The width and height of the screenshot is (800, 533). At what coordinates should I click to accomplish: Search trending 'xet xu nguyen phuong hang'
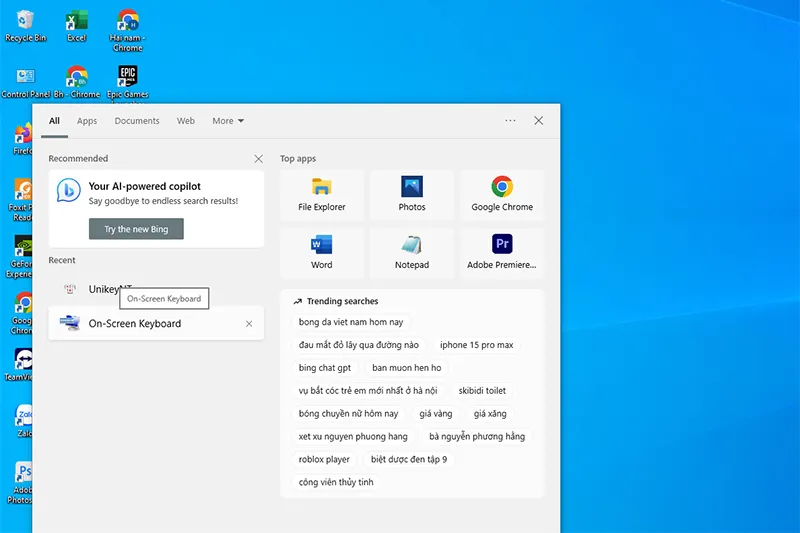click(x=353, y=437)
